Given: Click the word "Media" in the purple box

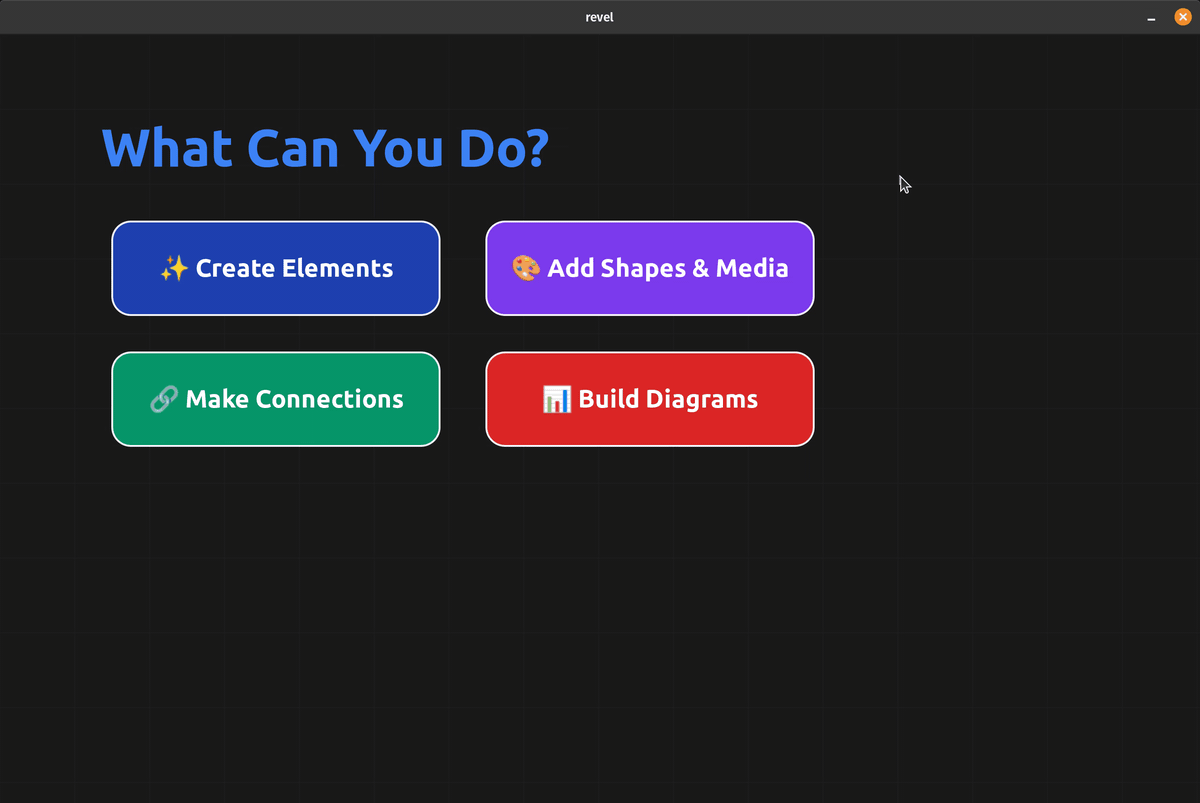Looking at the screenshot, I should pyautogui.click(x=752, y=268).
